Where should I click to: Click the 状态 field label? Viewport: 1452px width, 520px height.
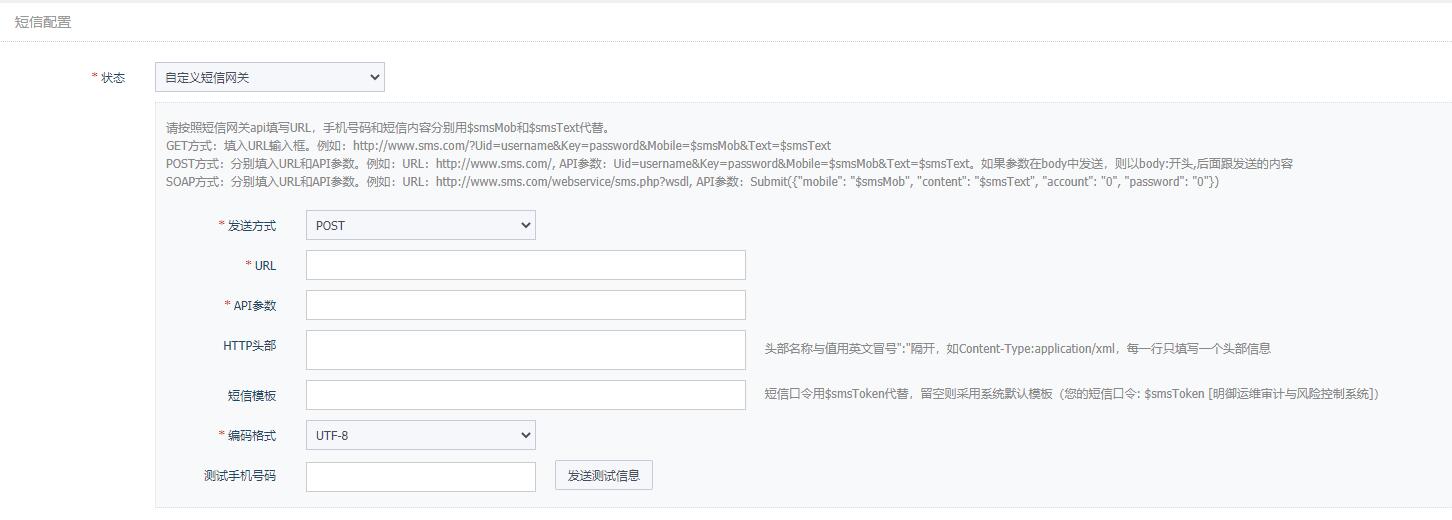(x=112, y=78)
